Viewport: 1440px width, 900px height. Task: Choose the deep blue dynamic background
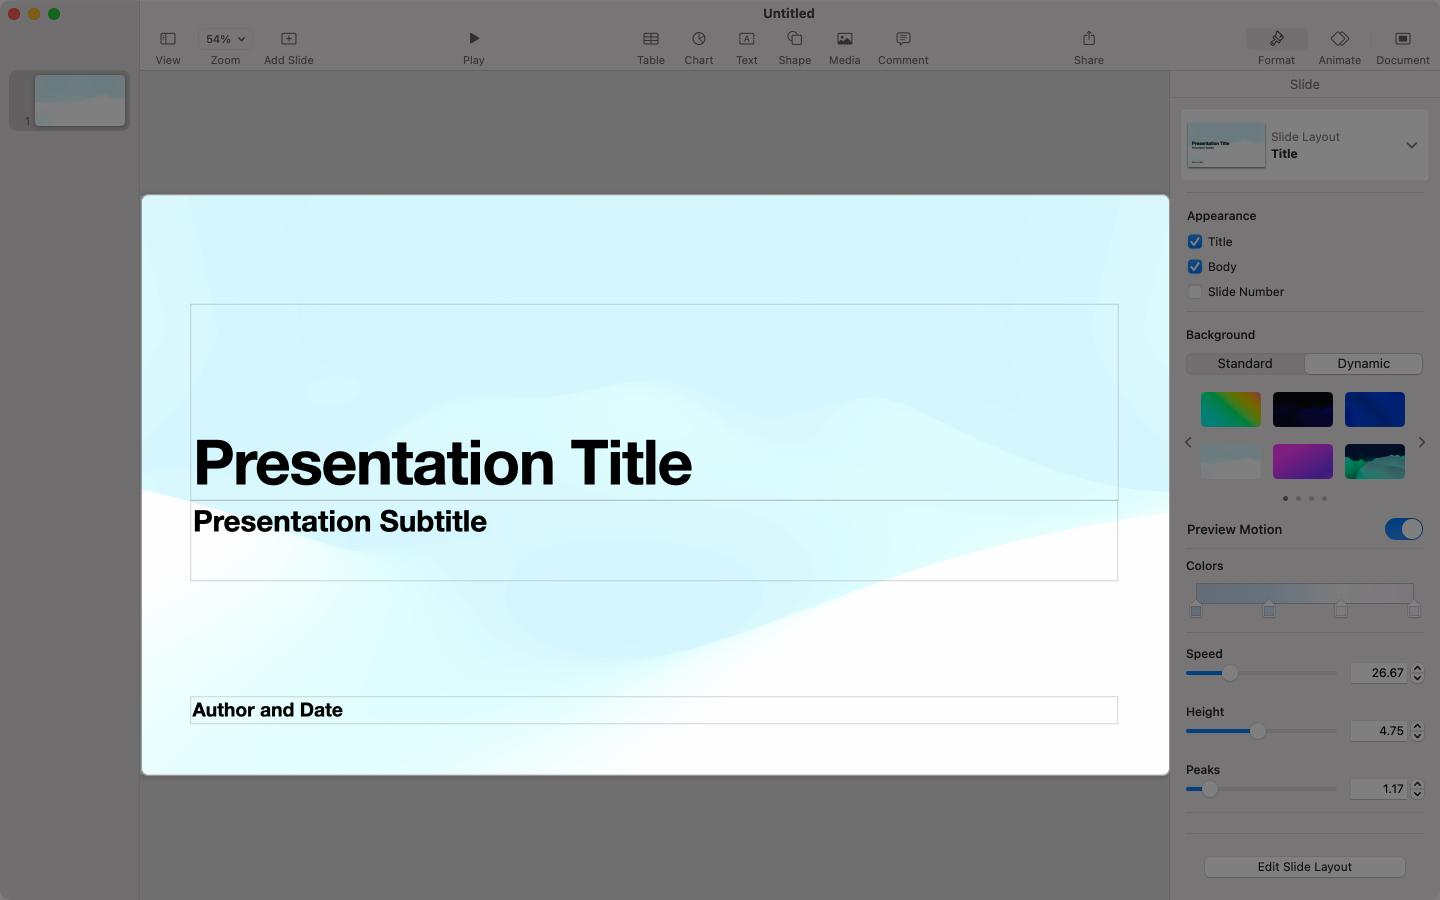pos(1375,409)
